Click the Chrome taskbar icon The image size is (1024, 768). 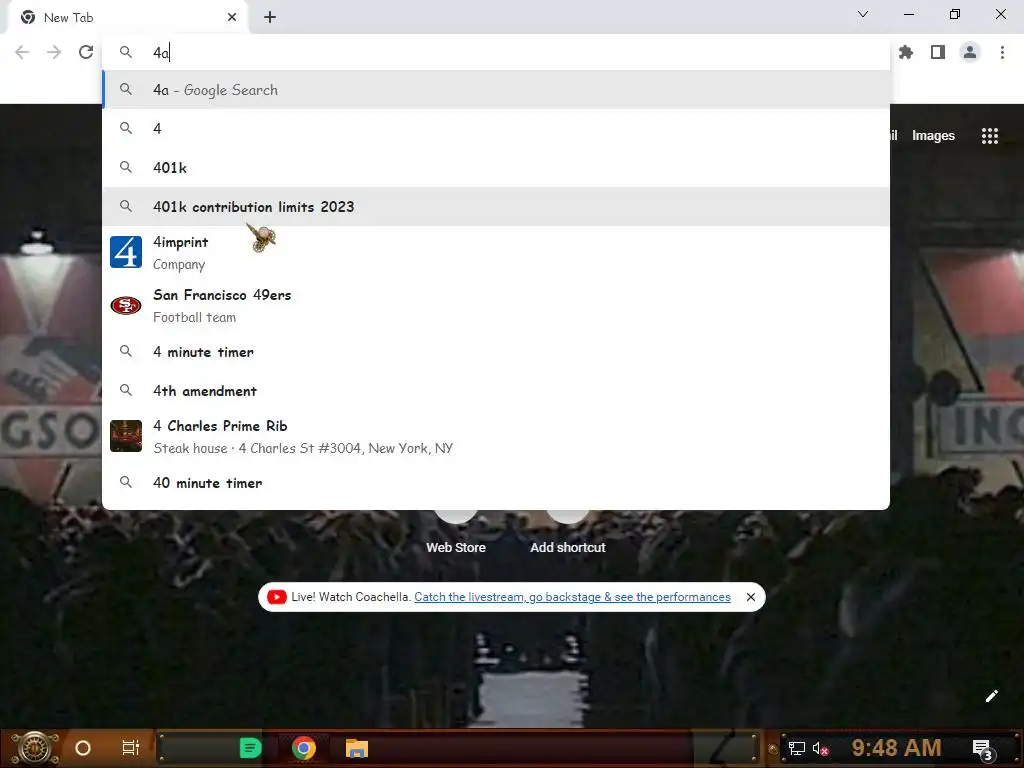(x=304, y=748)
